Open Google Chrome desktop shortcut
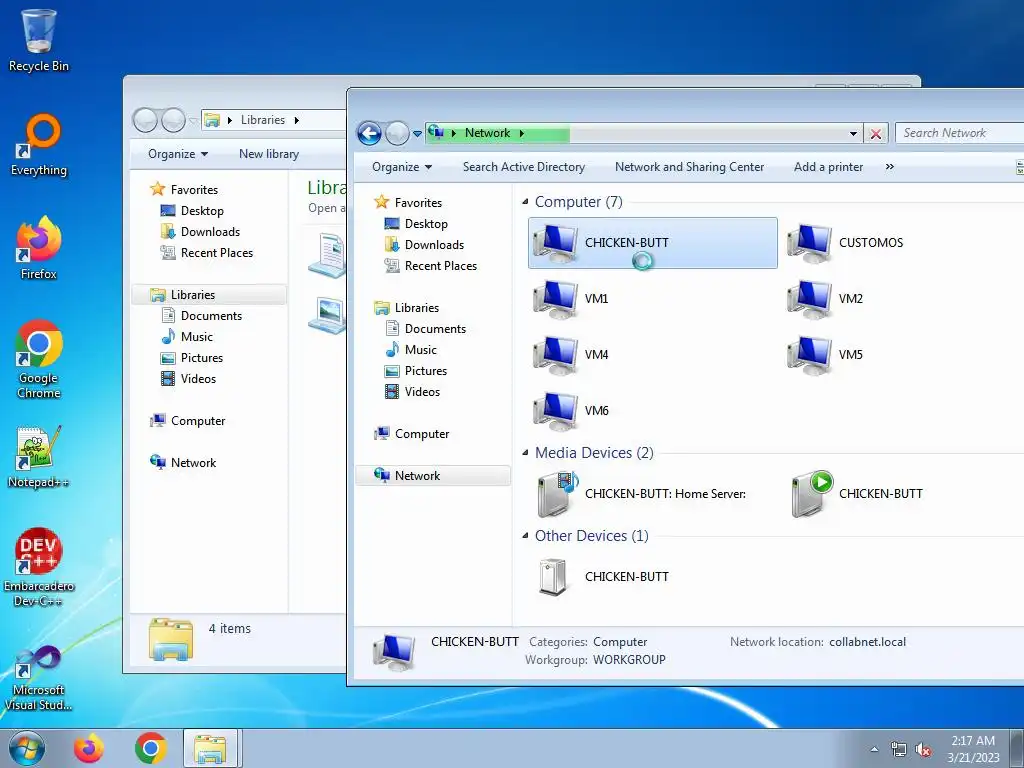1024x768 pixels. 39,359
